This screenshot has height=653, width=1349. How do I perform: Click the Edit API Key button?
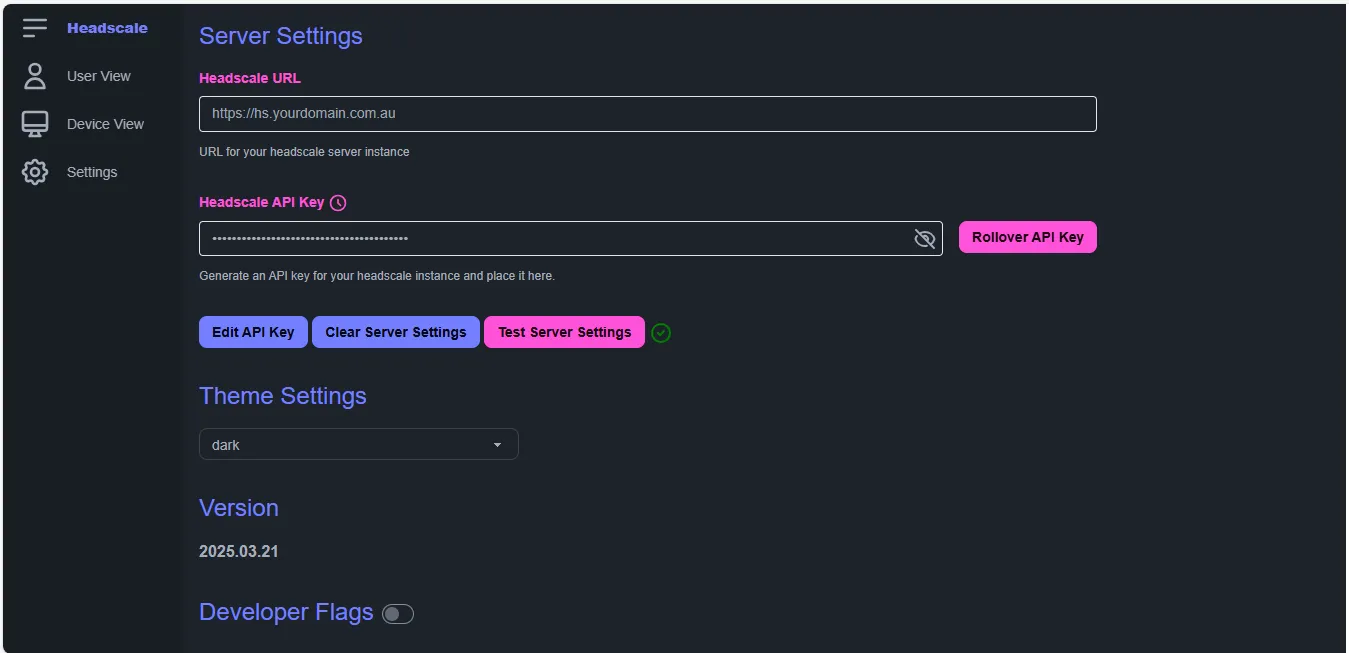(253, 332)
